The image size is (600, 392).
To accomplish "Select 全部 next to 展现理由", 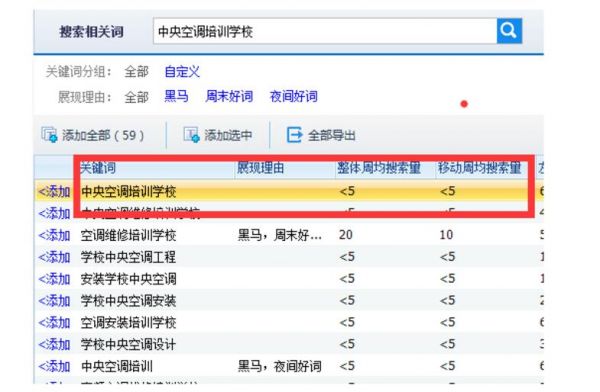I will pos(136,97).
